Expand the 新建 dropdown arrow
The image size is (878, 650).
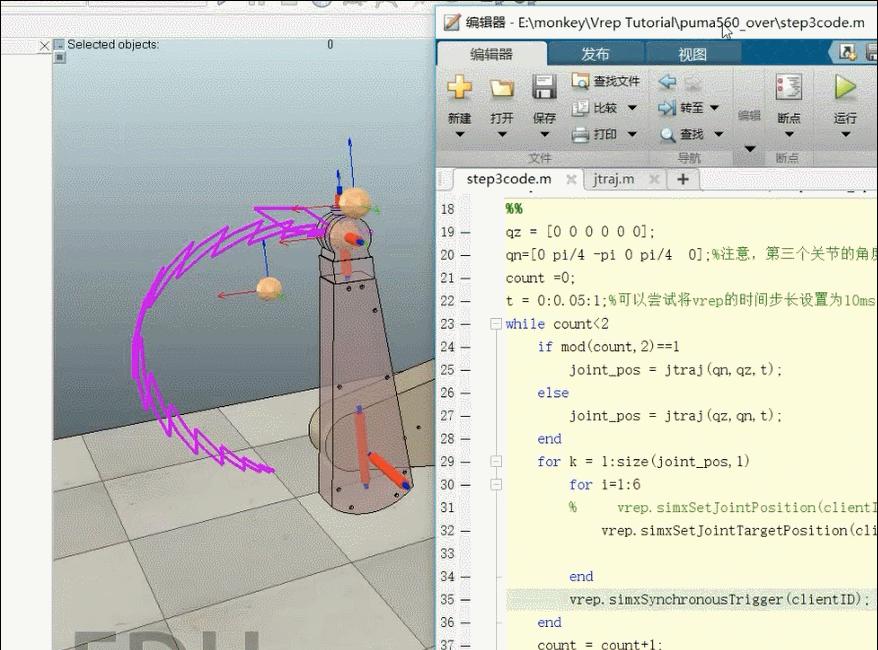pyautogui.click(x=459, y=134)
